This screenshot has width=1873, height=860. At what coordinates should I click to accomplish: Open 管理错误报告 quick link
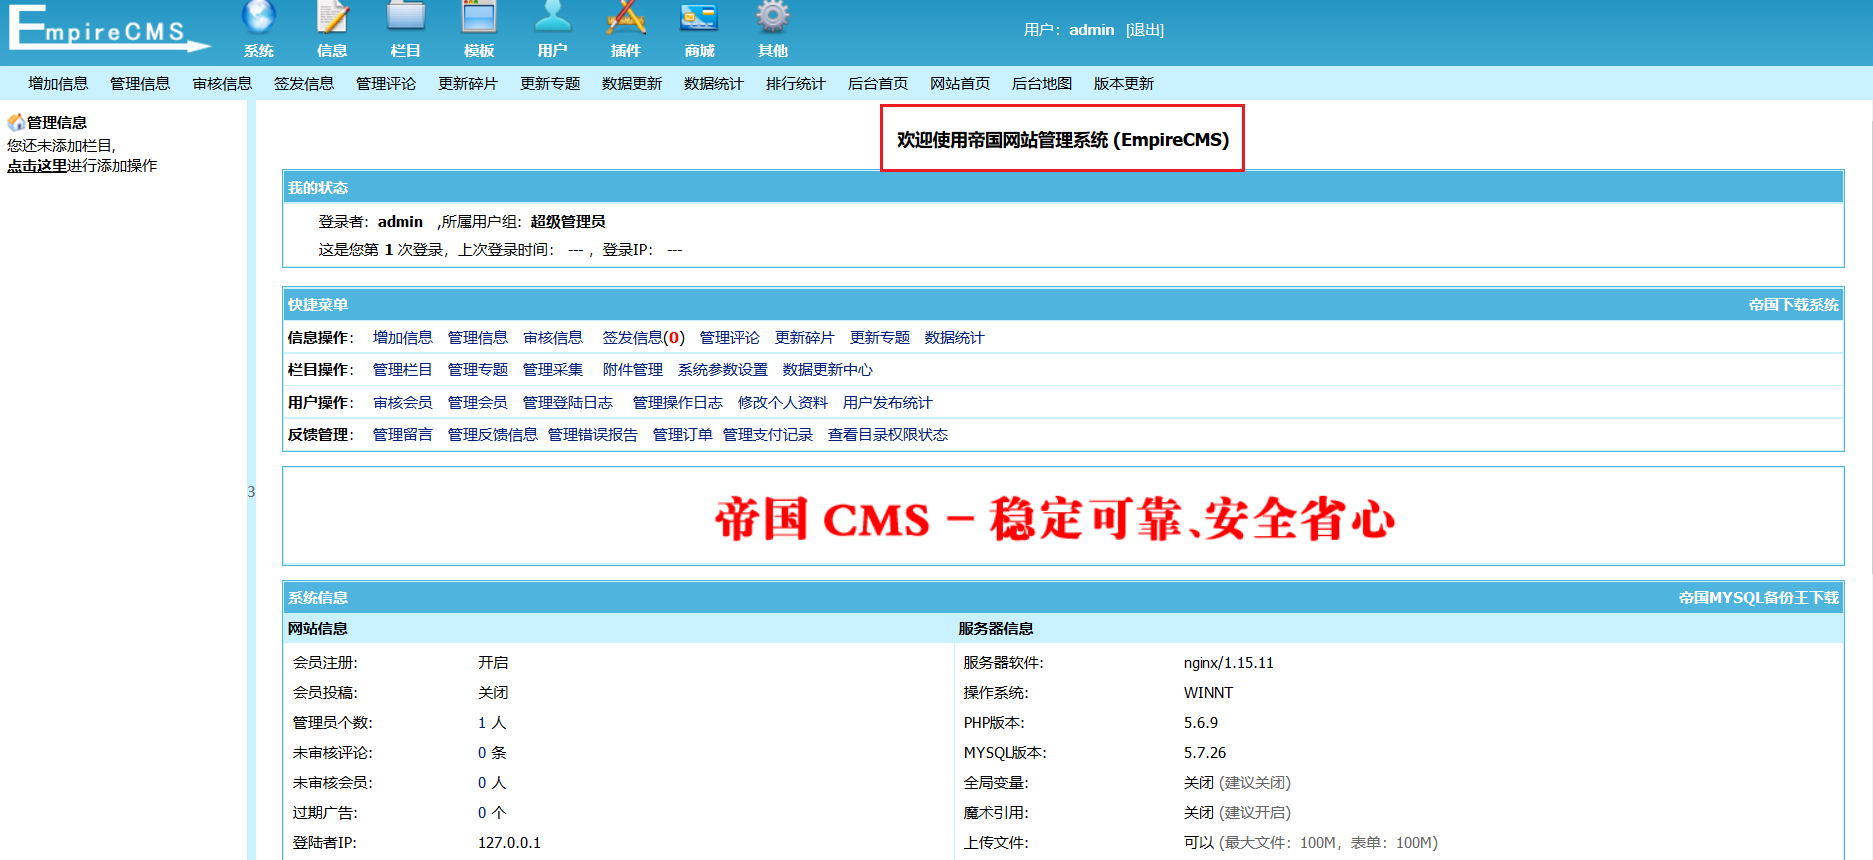593,435
